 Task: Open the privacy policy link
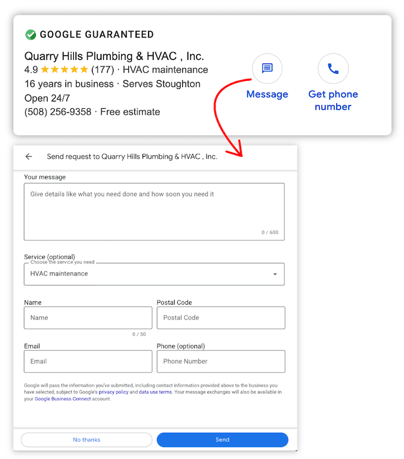click(x=113, y=392)
